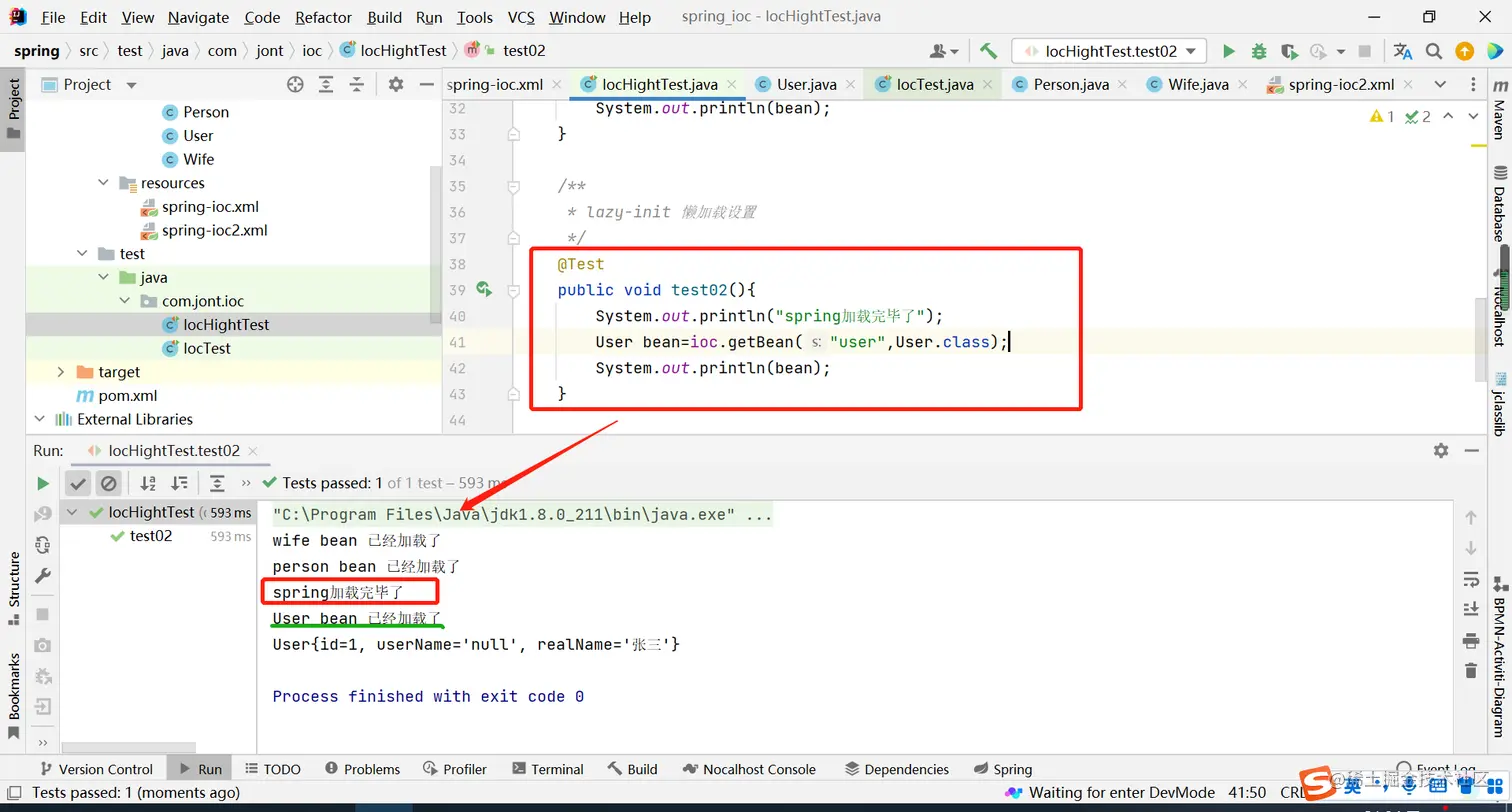The height and width of the screenshot is (812, 1512).
Task: Jump to next highlighted problem arrow in editor
Action: coord(1473,117)
